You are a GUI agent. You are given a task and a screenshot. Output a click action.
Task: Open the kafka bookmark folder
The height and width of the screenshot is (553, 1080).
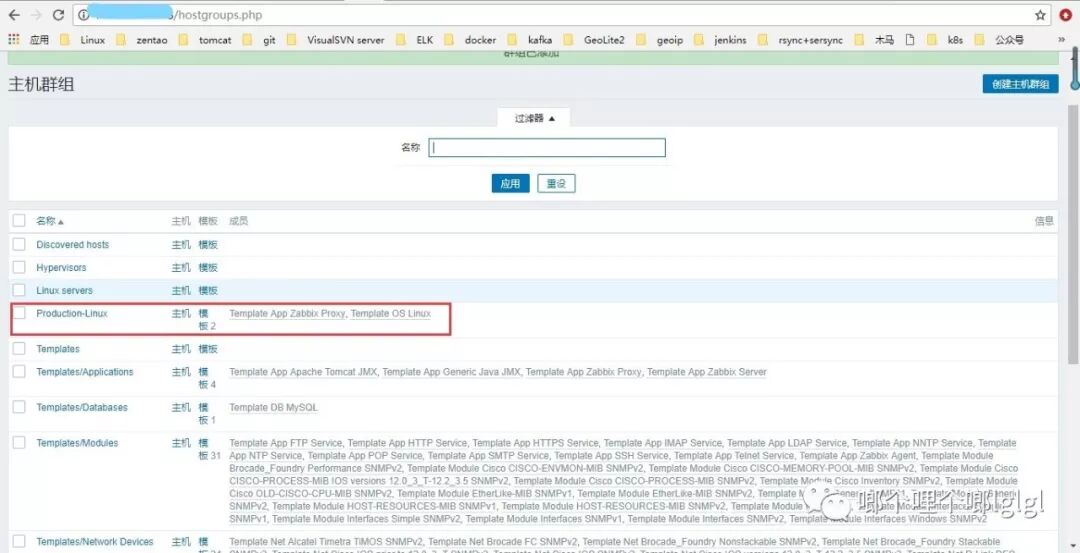click(530, 40)
